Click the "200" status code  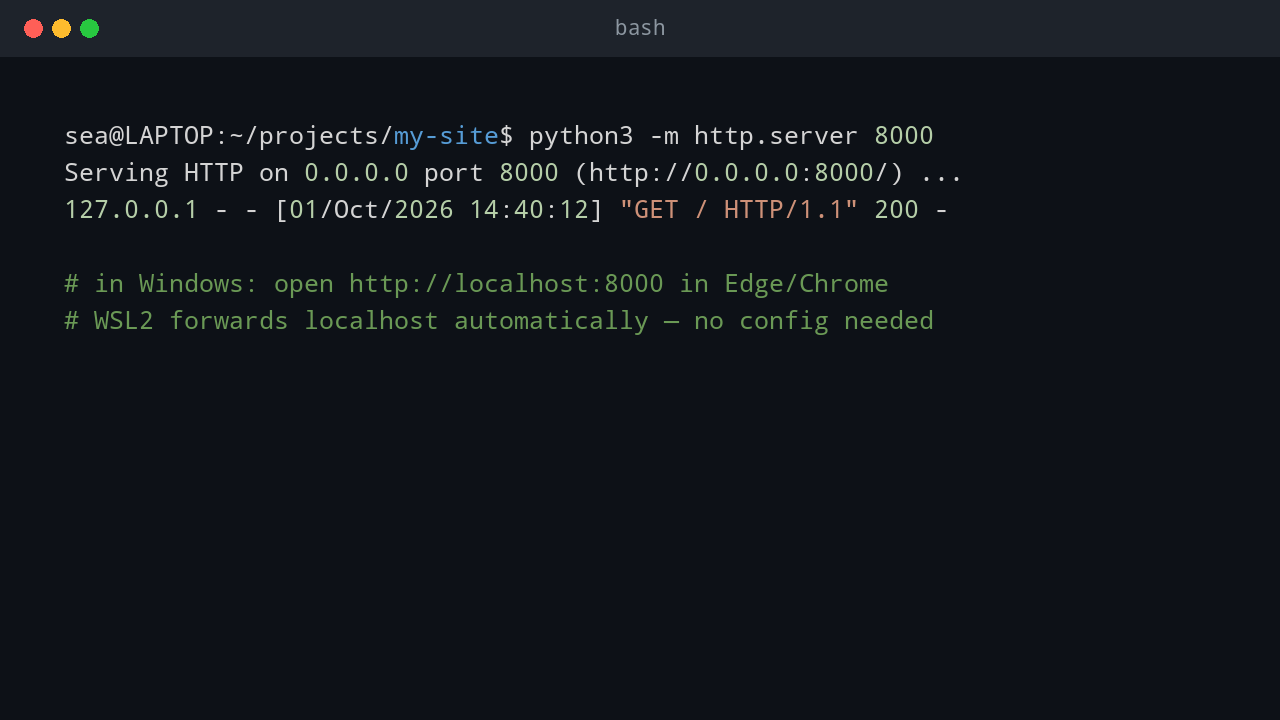coord(896,210)
